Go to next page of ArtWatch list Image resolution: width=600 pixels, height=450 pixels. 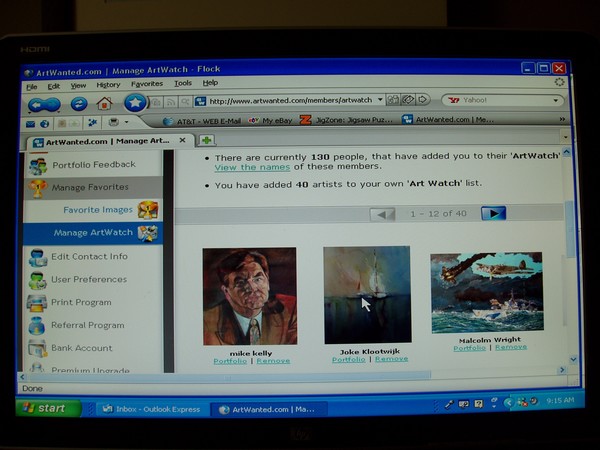pos(494,213)
